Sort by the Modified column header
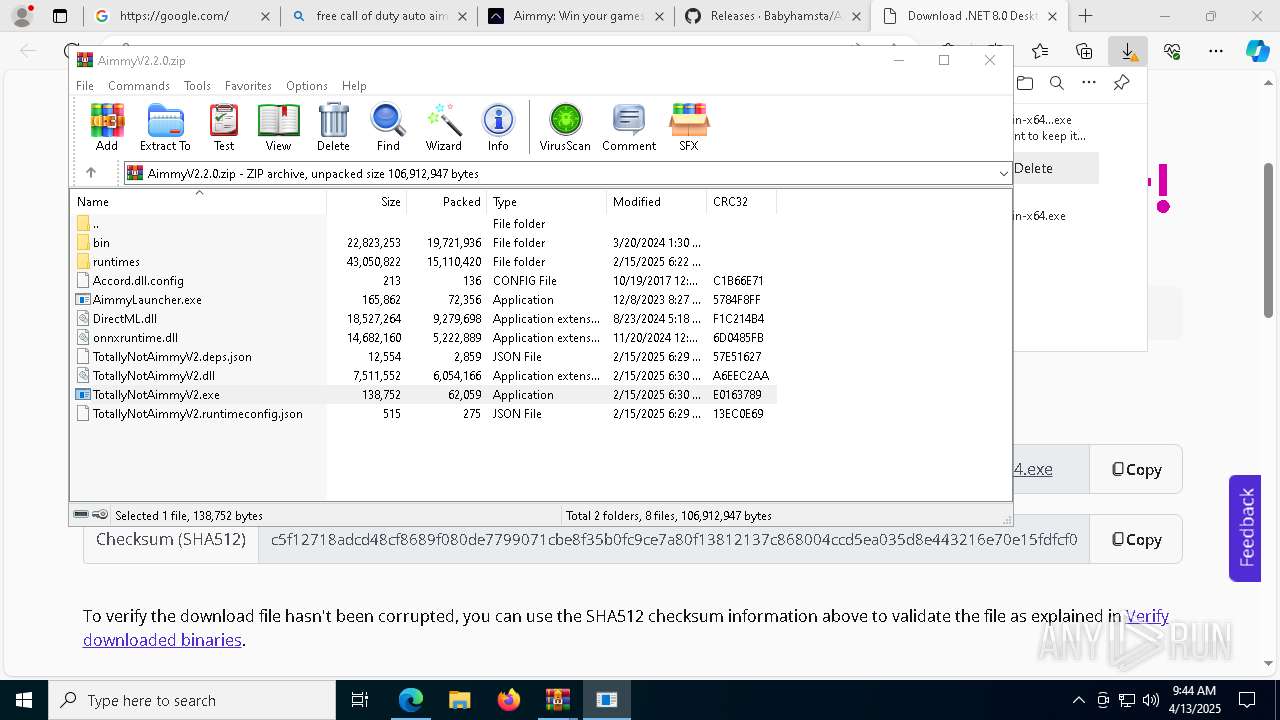Viewport: 1280px width, 720px height. [x=656, y=202]
